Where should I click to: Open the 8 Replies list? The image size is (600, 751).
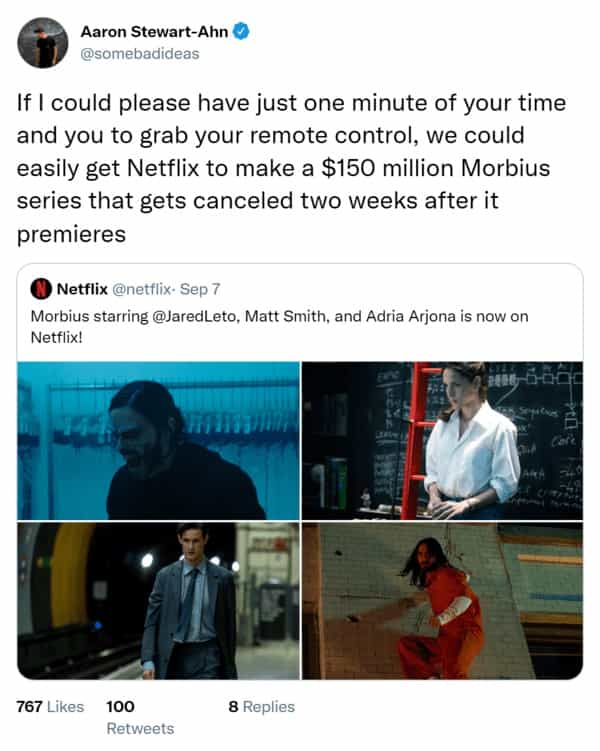click(x=261, y=706)
